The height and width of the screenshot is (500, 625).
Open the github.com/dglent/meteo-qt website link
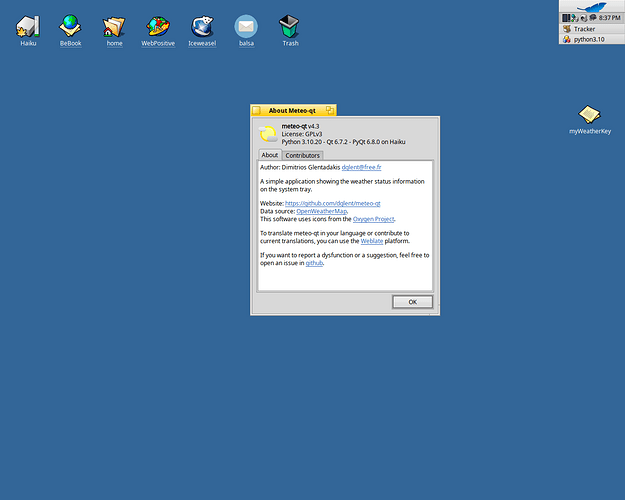coord(332,203)
